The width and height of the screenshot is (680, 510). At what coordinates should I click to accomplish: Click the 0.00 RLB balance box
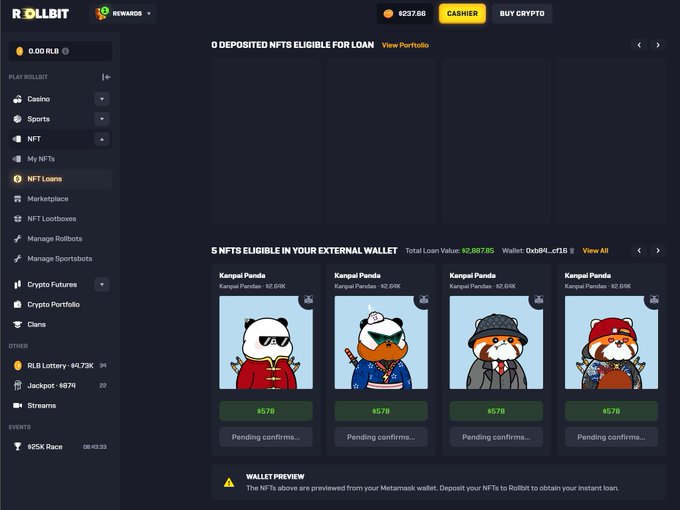tap(60, 51)
